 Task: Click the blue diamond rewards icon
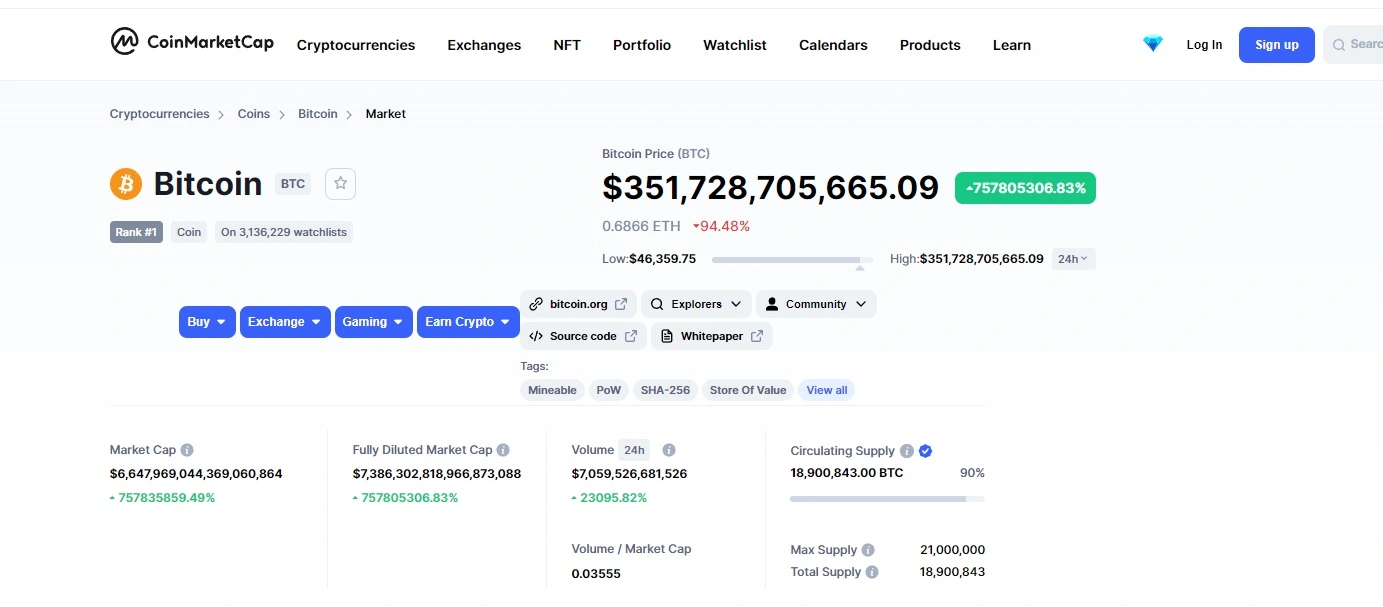pos(1153,44)
